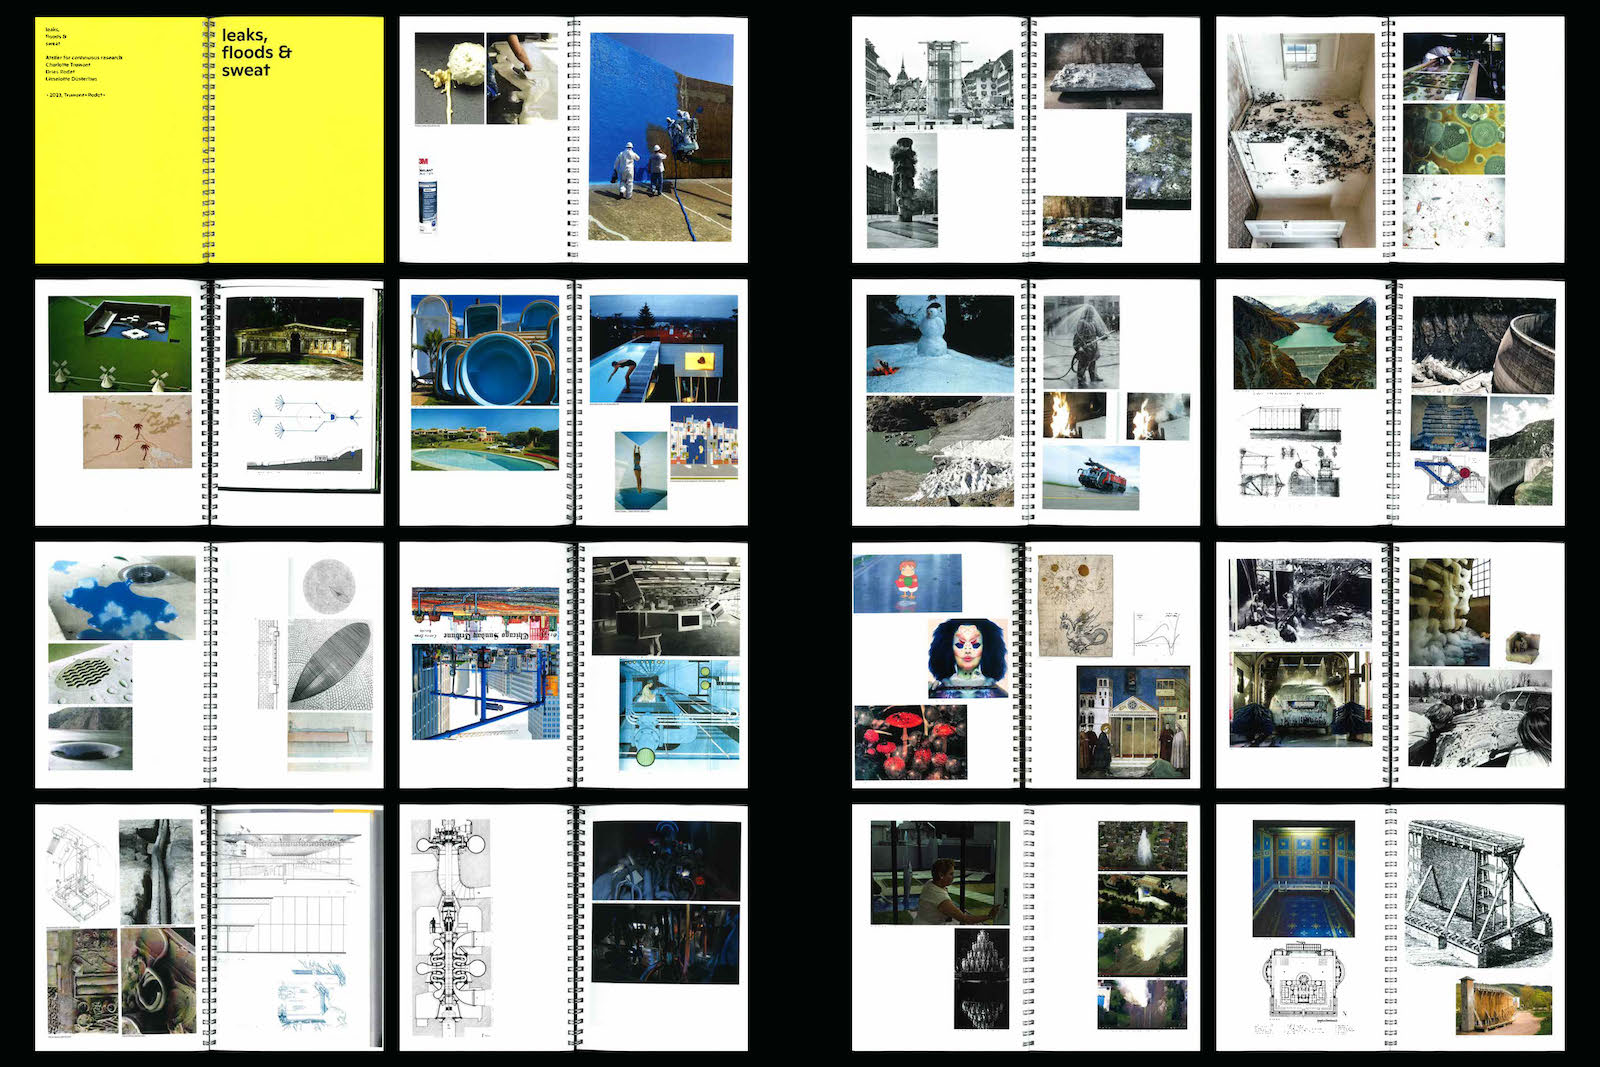Open the blue pool slide structure image

pyautogui.click(x=485, y=349)
